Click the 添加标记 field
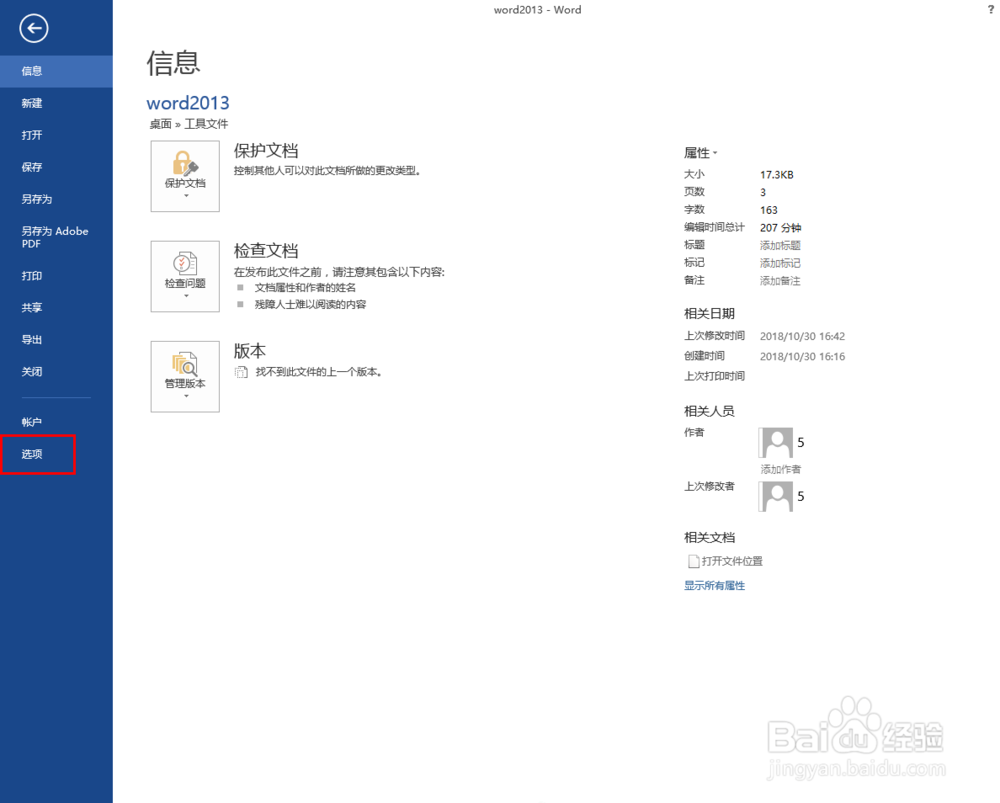 [780, 263]
